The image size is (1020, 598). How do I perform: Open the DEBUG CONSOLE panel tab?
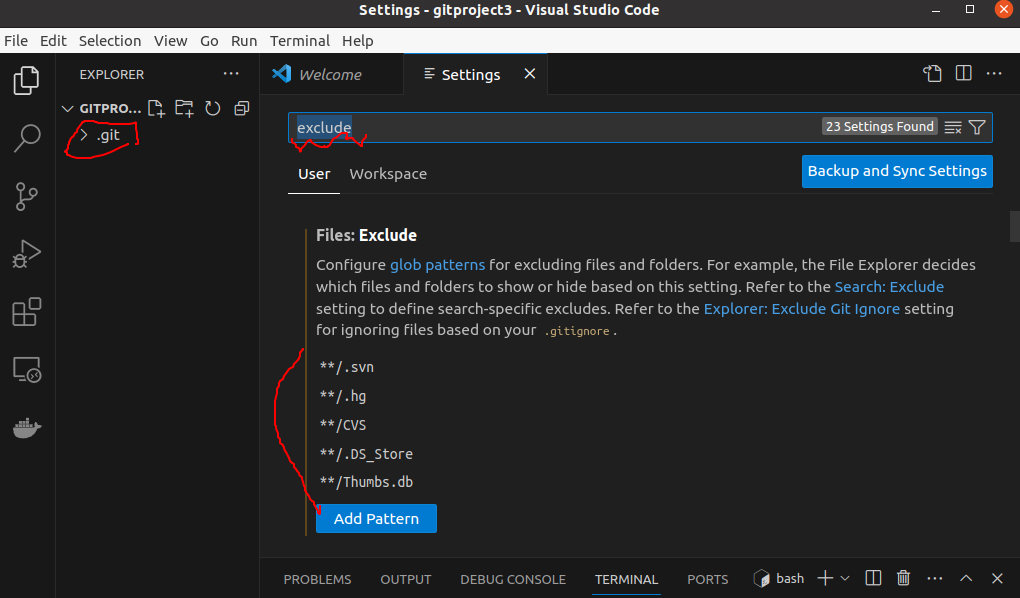(513, 579)
